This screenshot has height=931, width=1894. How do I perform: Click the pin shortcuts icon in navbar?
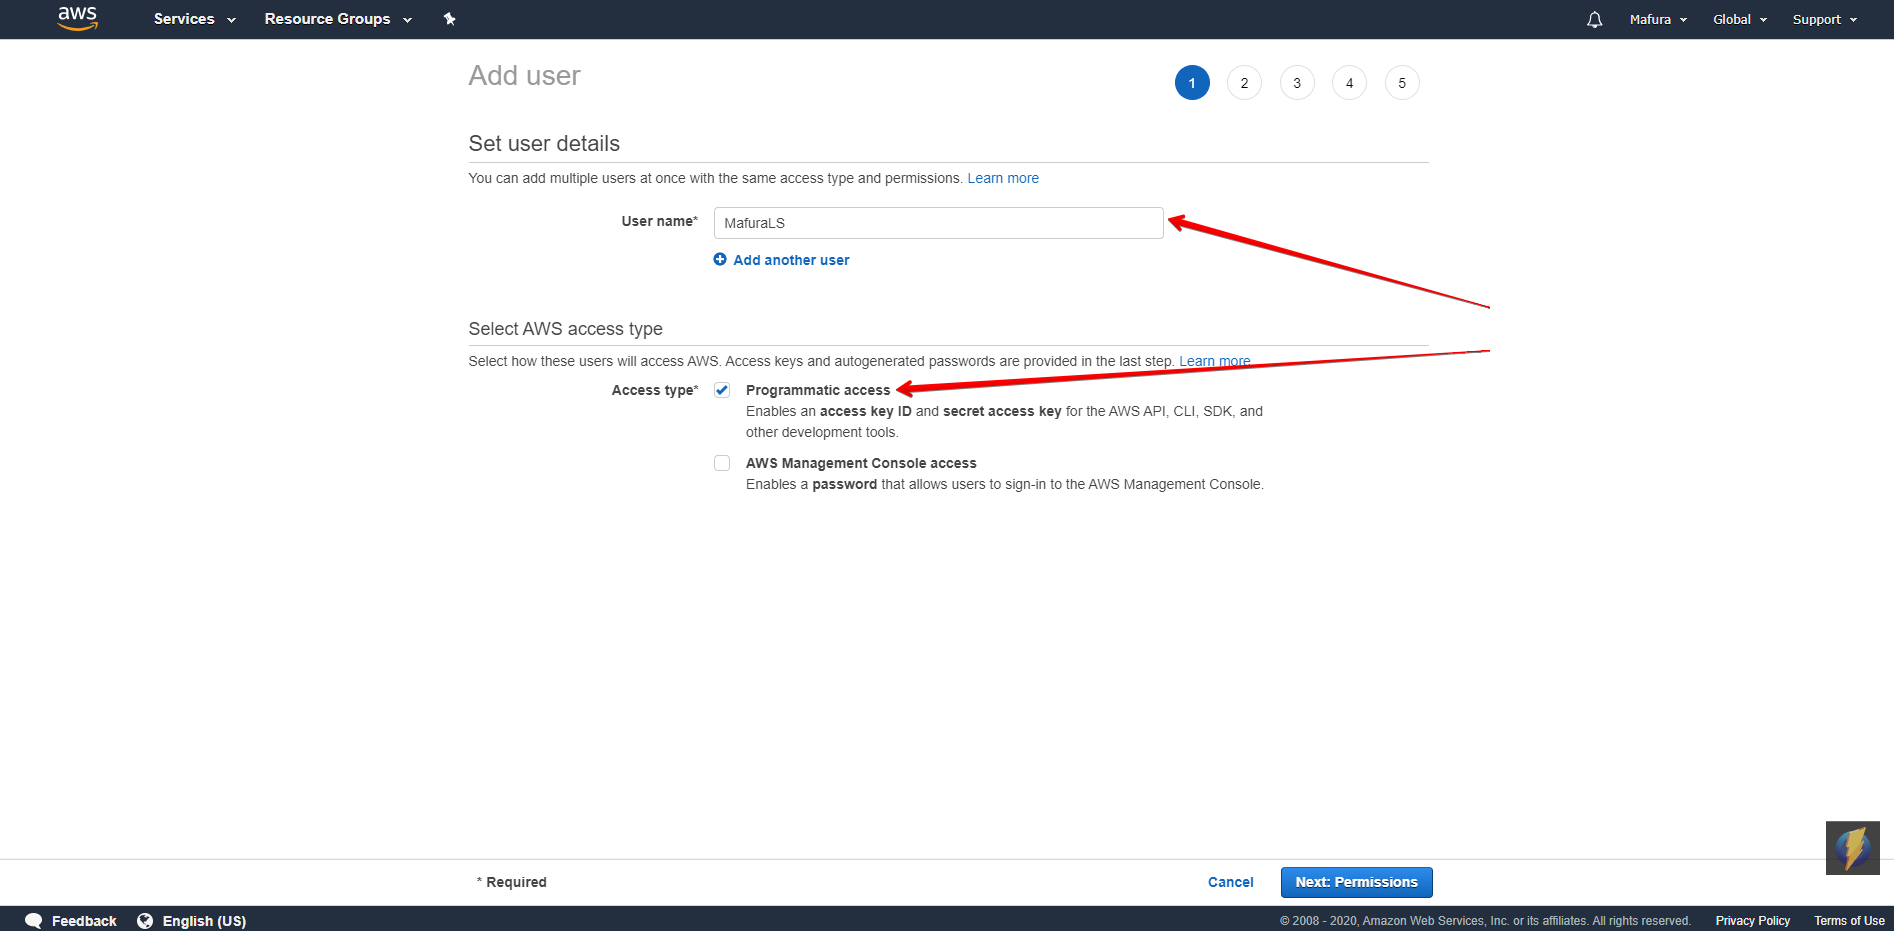click(x=450, y=19)
